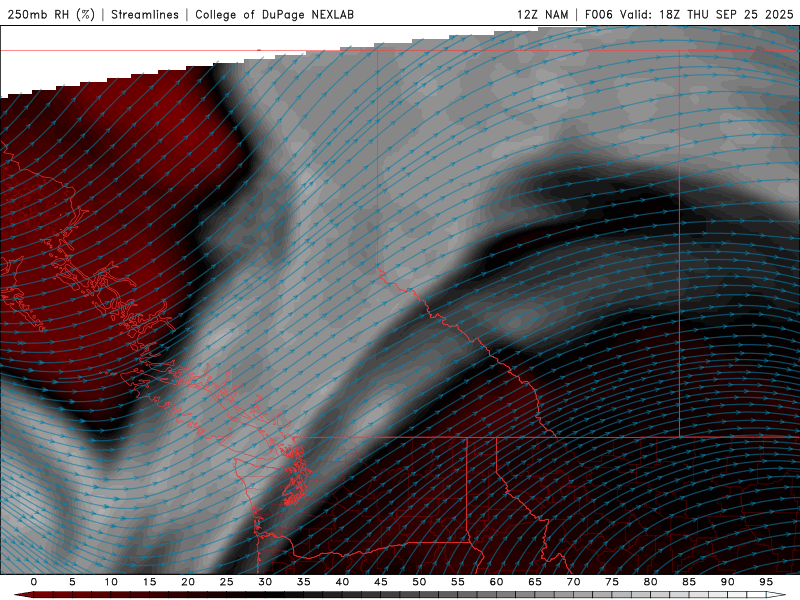Click the white colorbar arrow tip past '95'
This screenshot has width=800, height=600.
(x=777, y=595)
